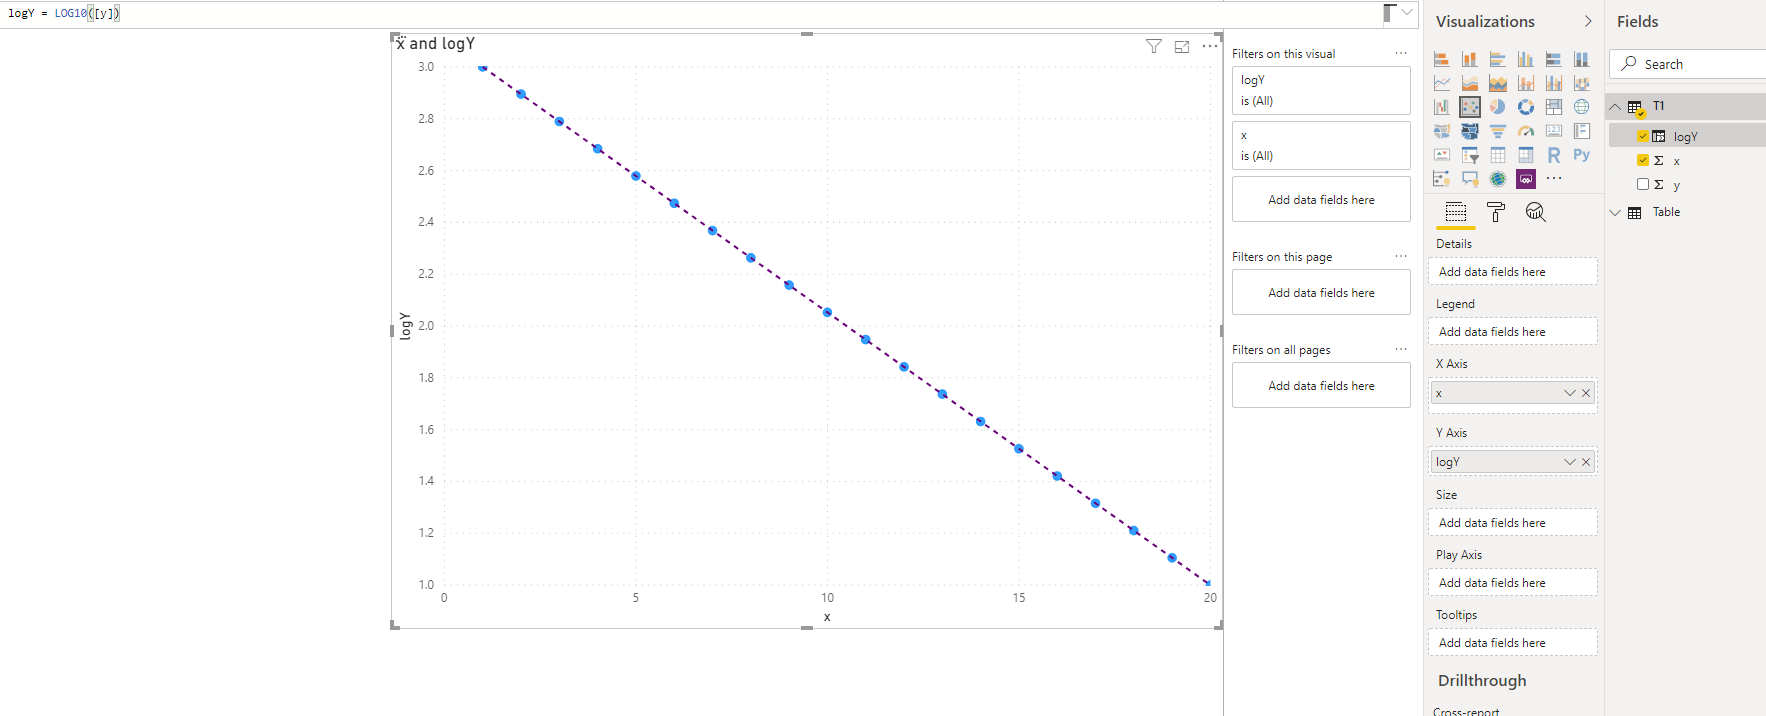Uncheck the x field checkbox
Screen dimensions: 1766x716
coord(1643,160)
